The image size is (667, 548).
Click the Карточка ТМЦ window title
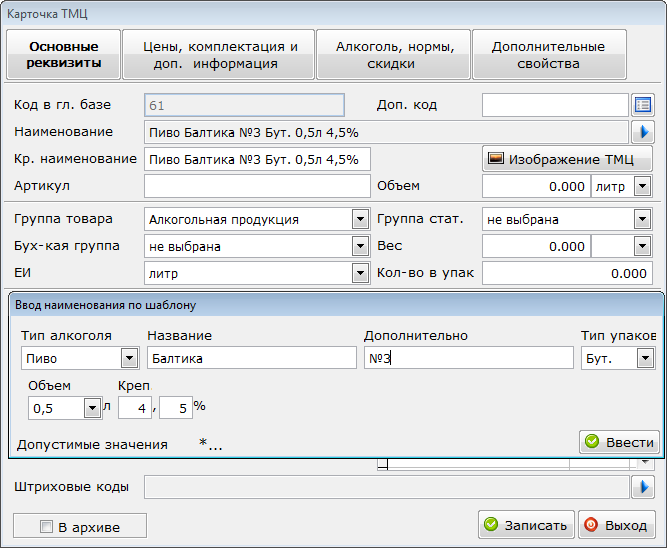pyautogui.click(x=47, y=14)
